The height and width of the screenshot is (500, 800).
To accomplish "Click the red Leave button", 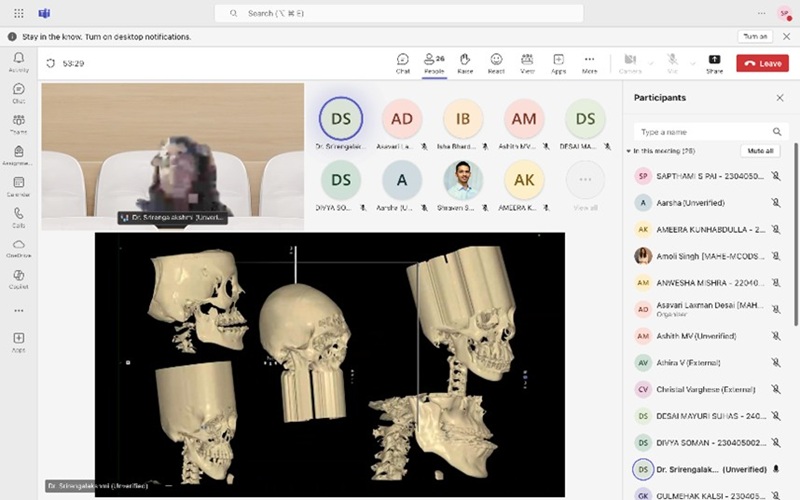I will (762, 63).
